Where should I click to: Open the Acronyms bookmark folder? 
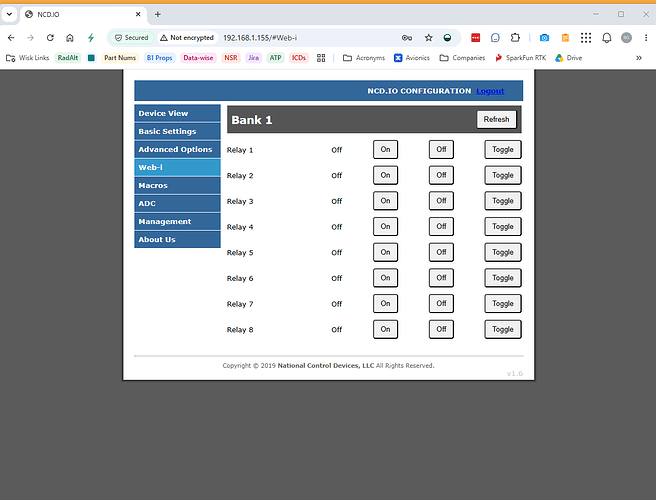tap(364, 58)
